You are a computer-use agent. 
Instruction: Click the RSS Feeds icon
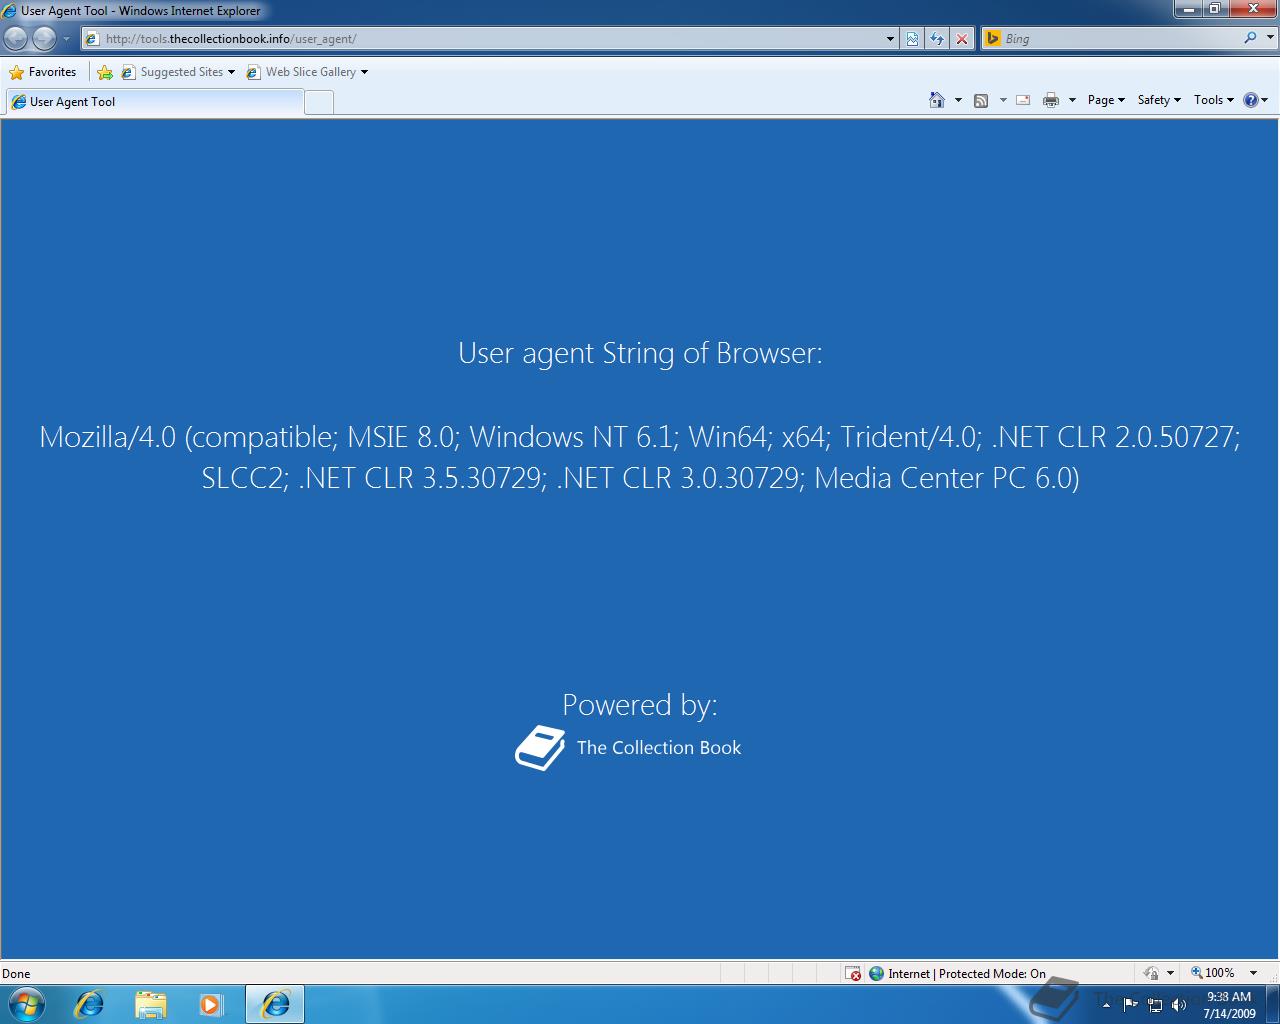981,100
